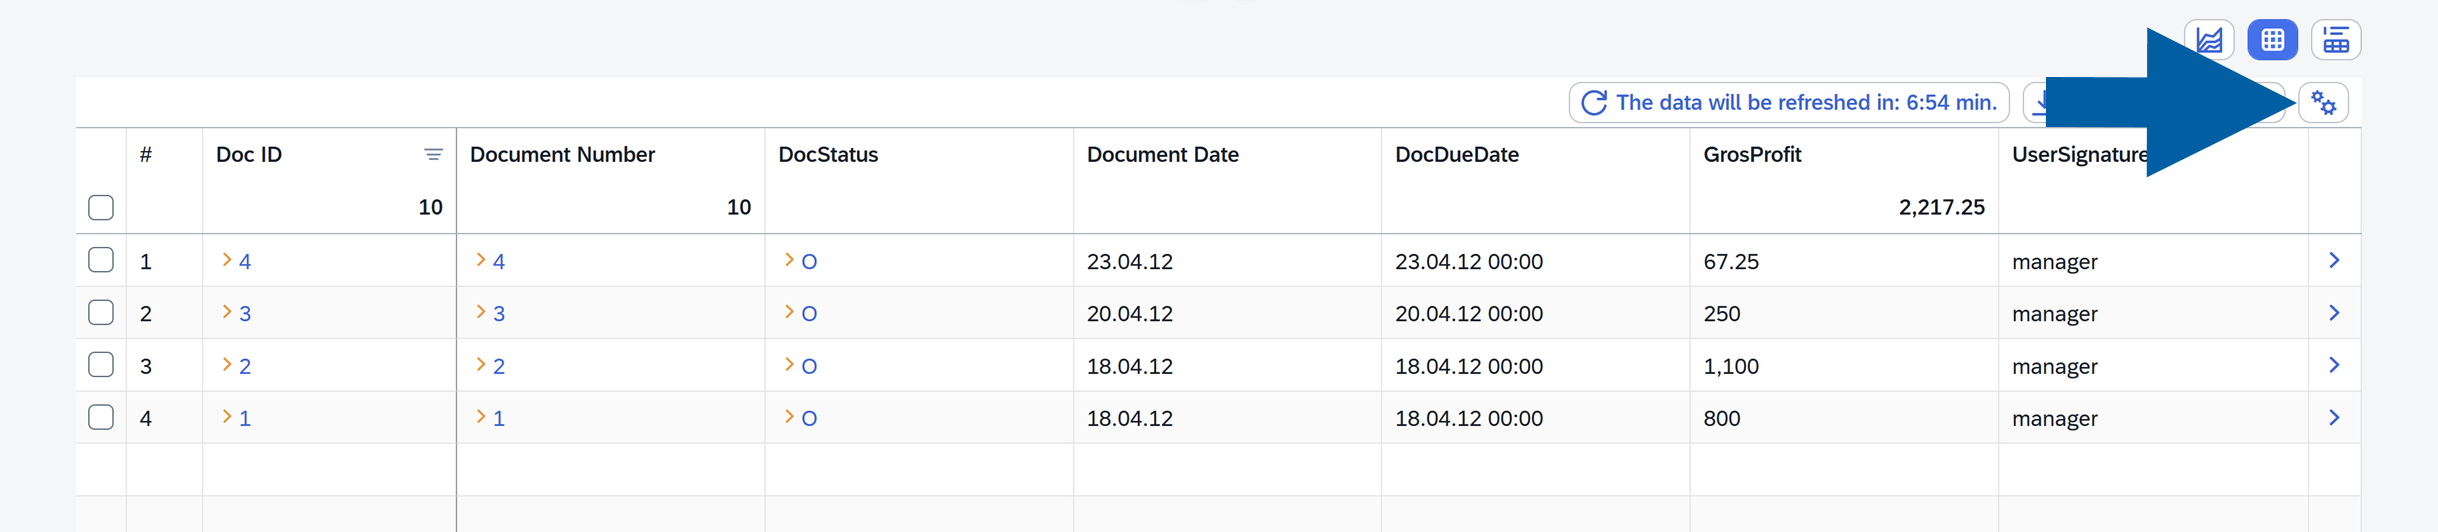The height and width of the screenshot is (532, 2438).
Task: Expand Document Number 2 chevron
Action: pyautogui.click(x=481, y=364)
